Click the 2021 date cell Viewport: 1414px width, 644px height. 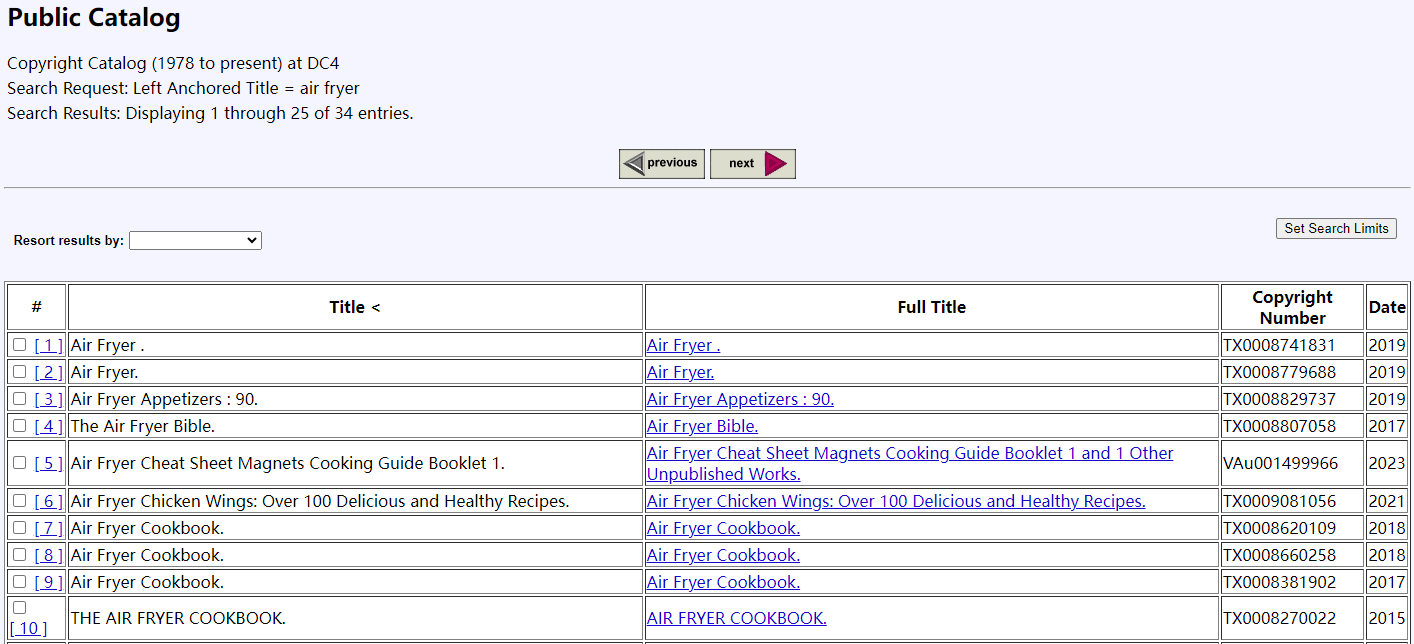(1387, 501)
